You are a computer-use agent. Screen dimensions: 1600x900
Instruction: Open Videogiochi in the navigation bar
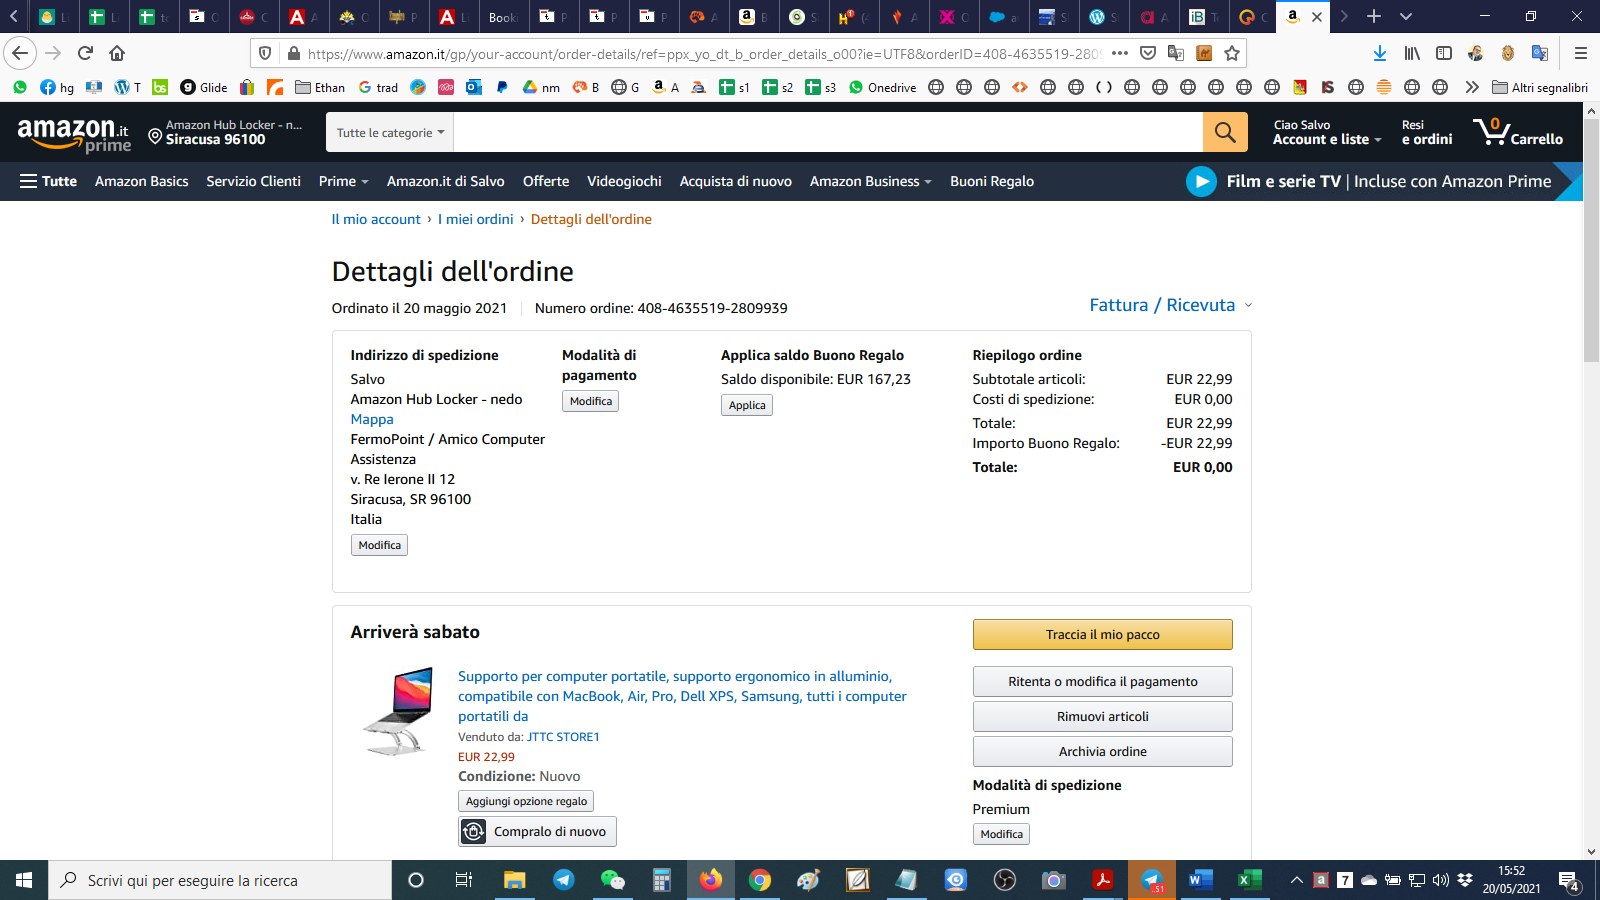[x=624, y=181]
